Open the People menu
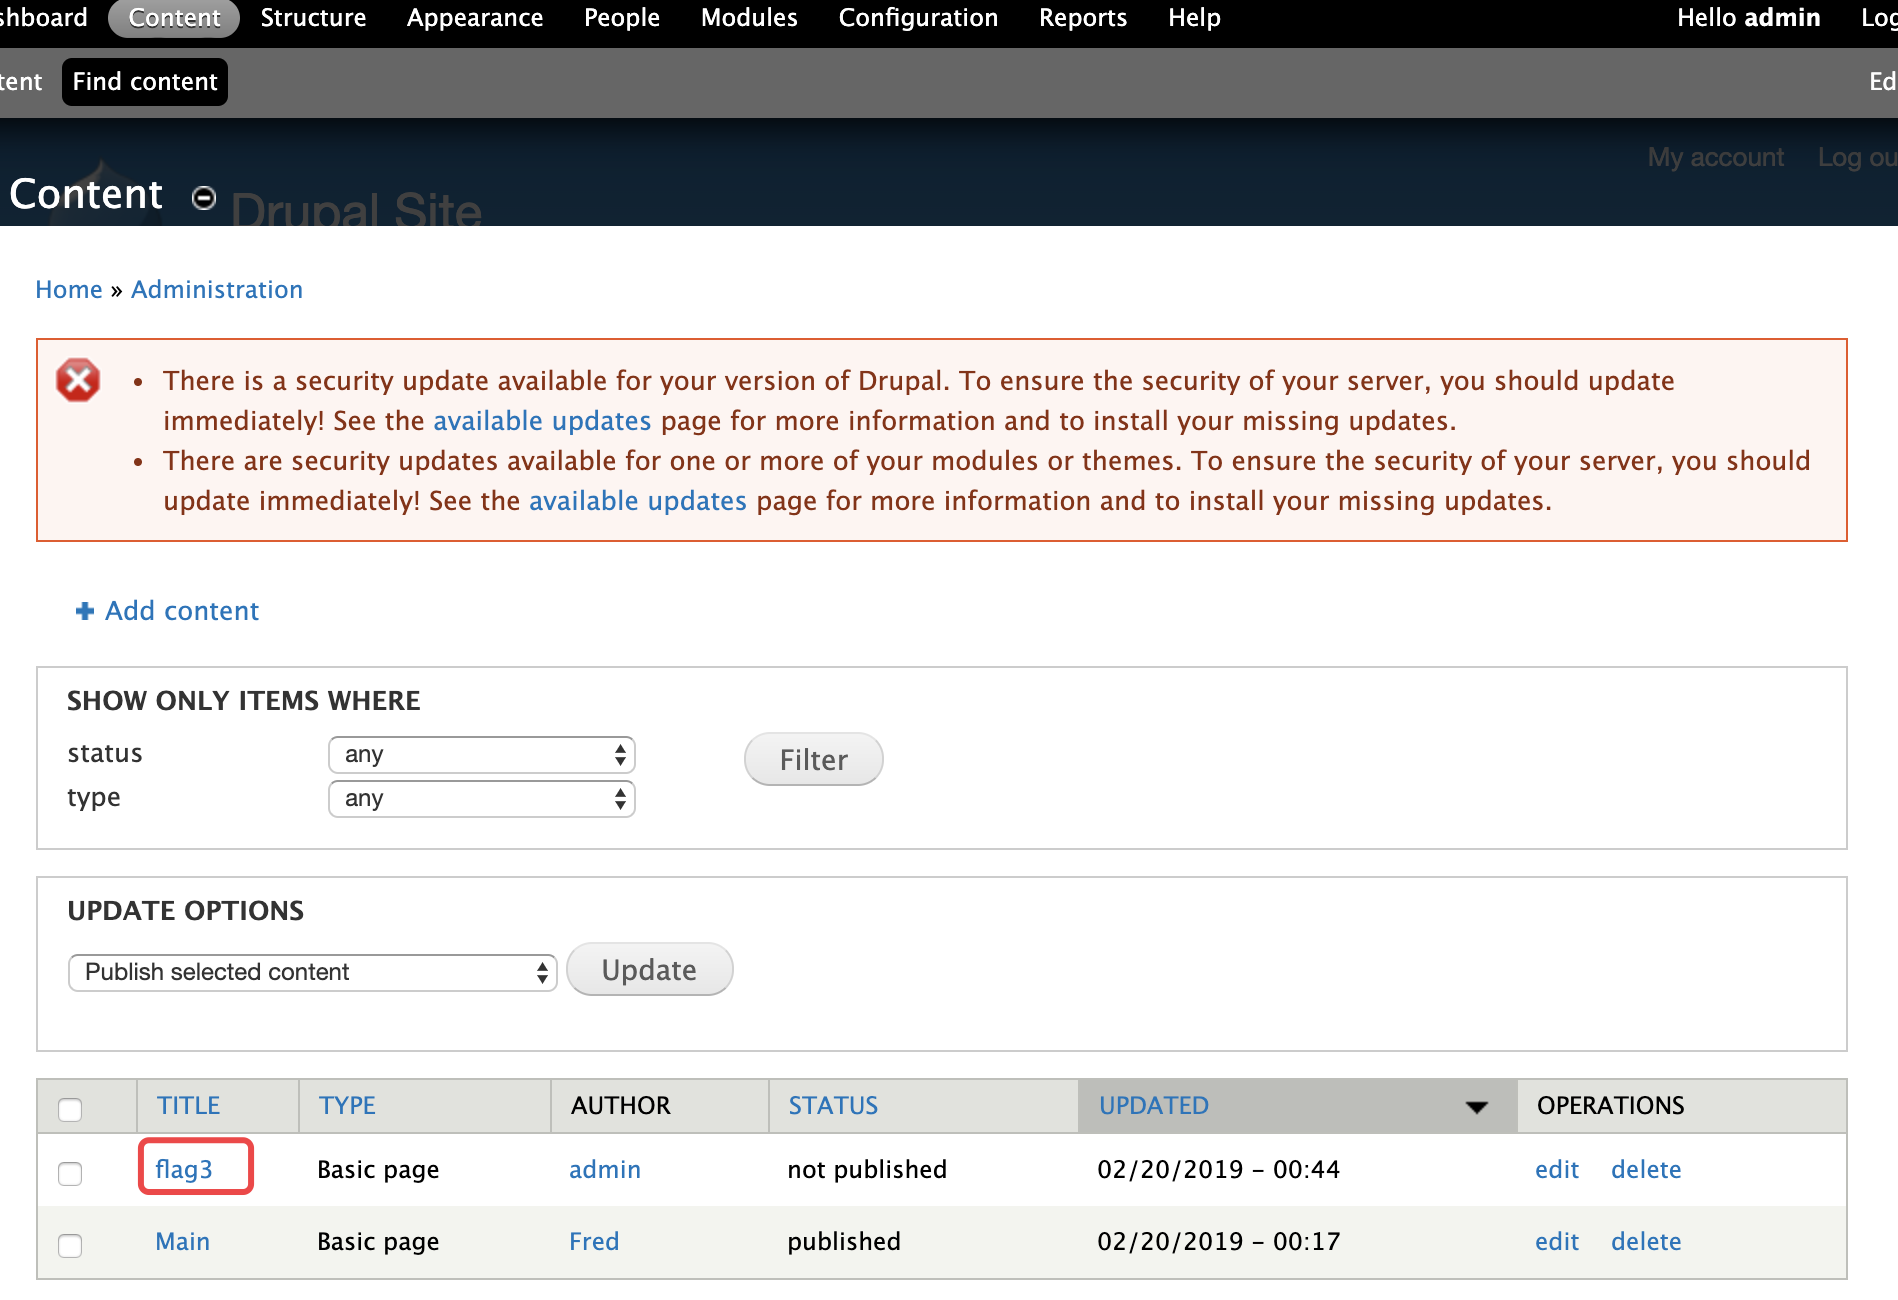 pyautogui.click(x=622, y=18)
